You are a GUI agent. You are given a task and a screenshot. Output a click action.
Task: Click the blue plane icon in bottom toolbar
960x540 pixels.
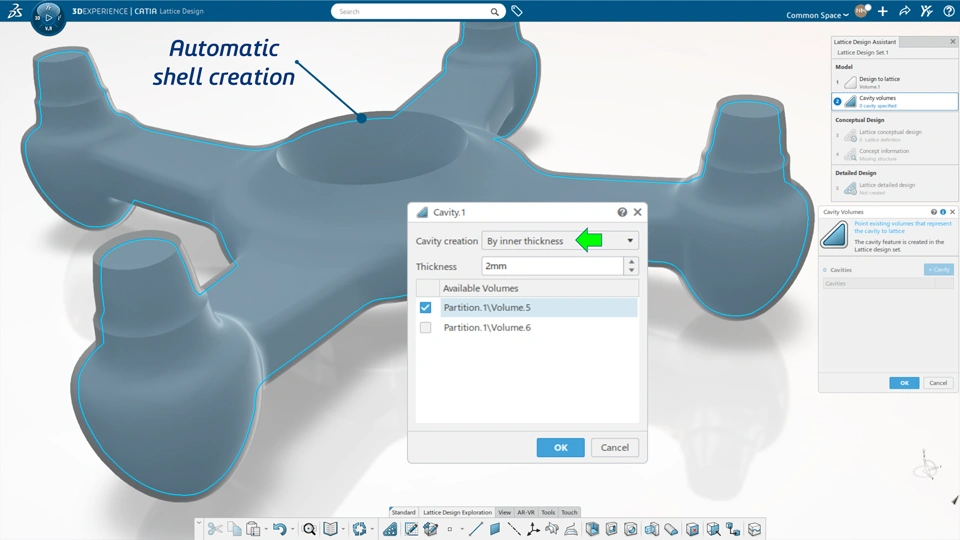point(495,528)
